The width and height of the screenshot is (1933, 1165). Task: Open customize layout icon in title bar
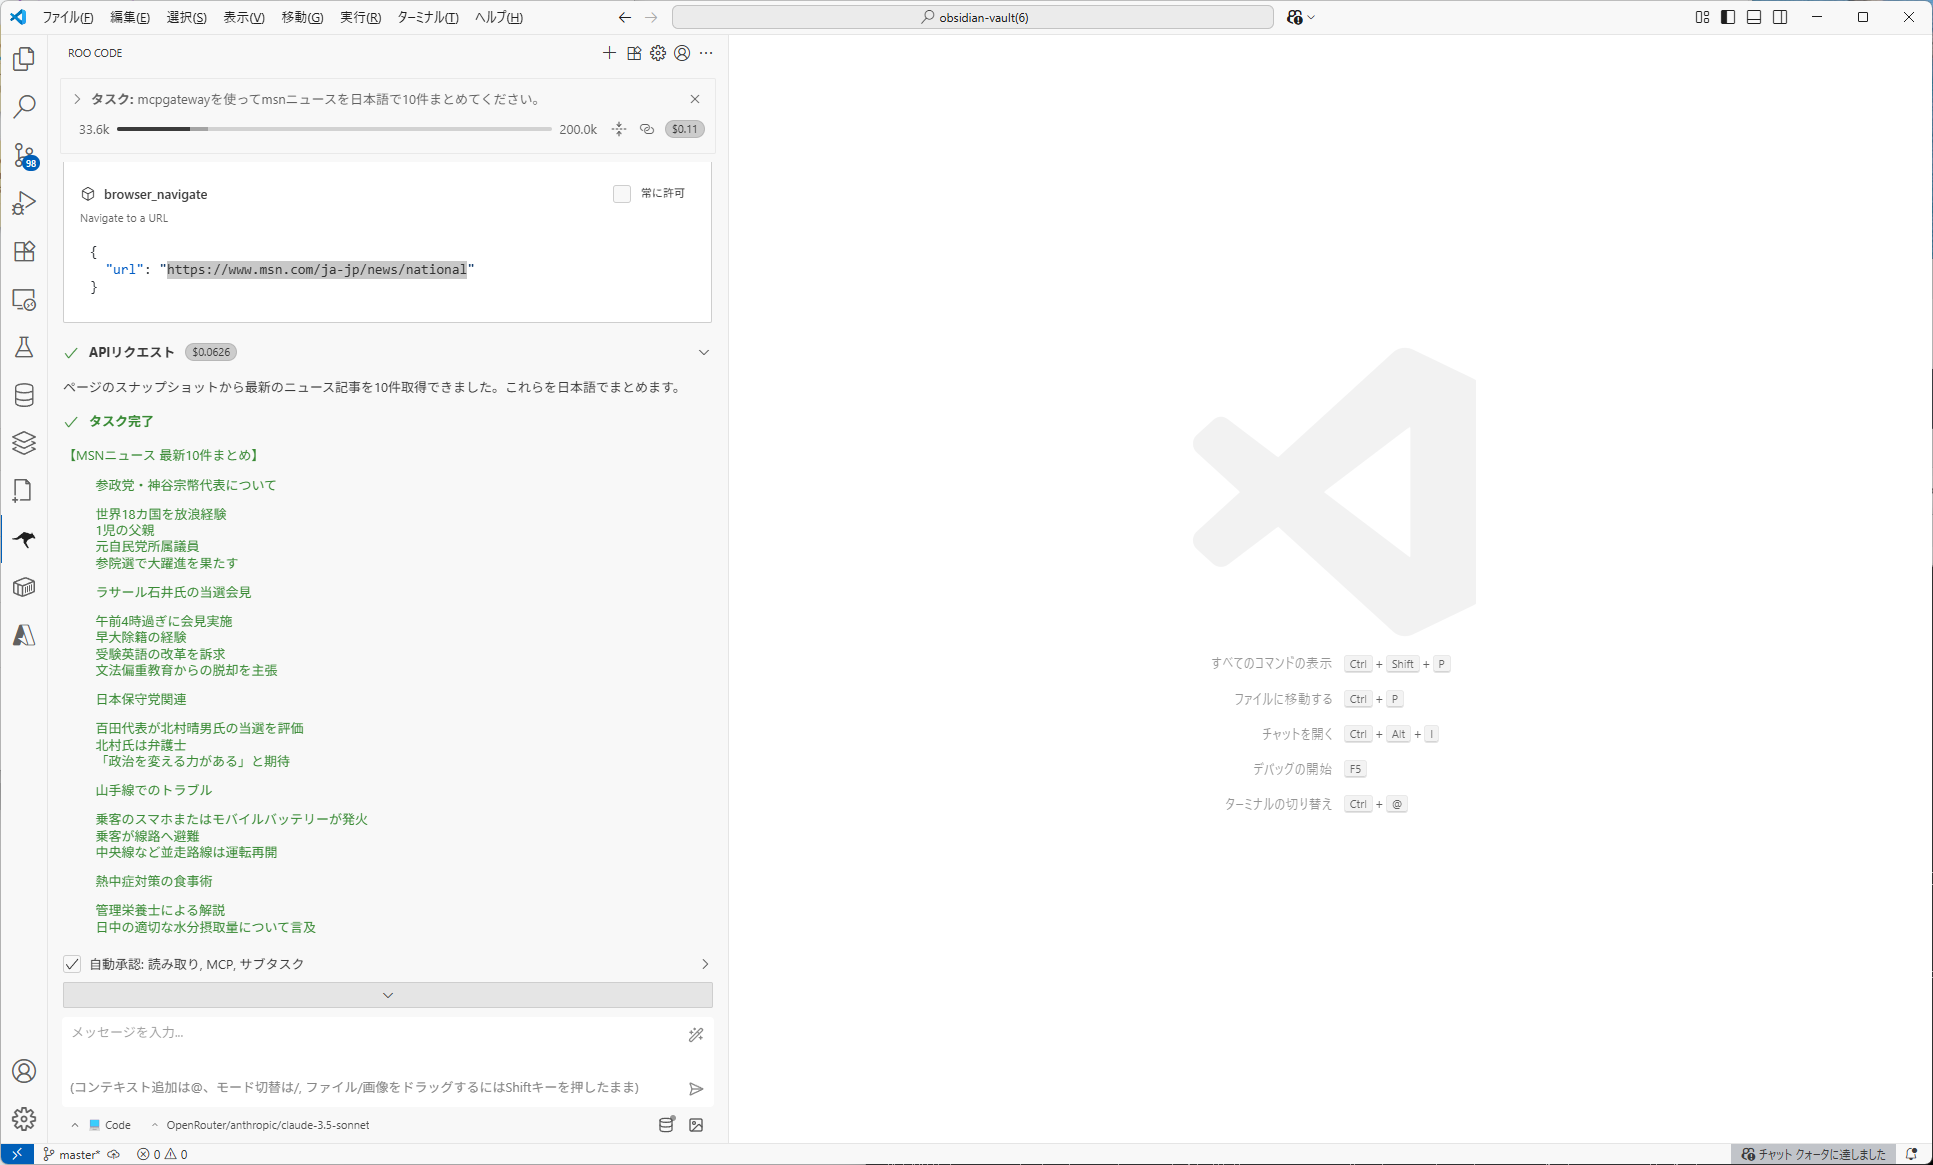(x=1702, y=17)
